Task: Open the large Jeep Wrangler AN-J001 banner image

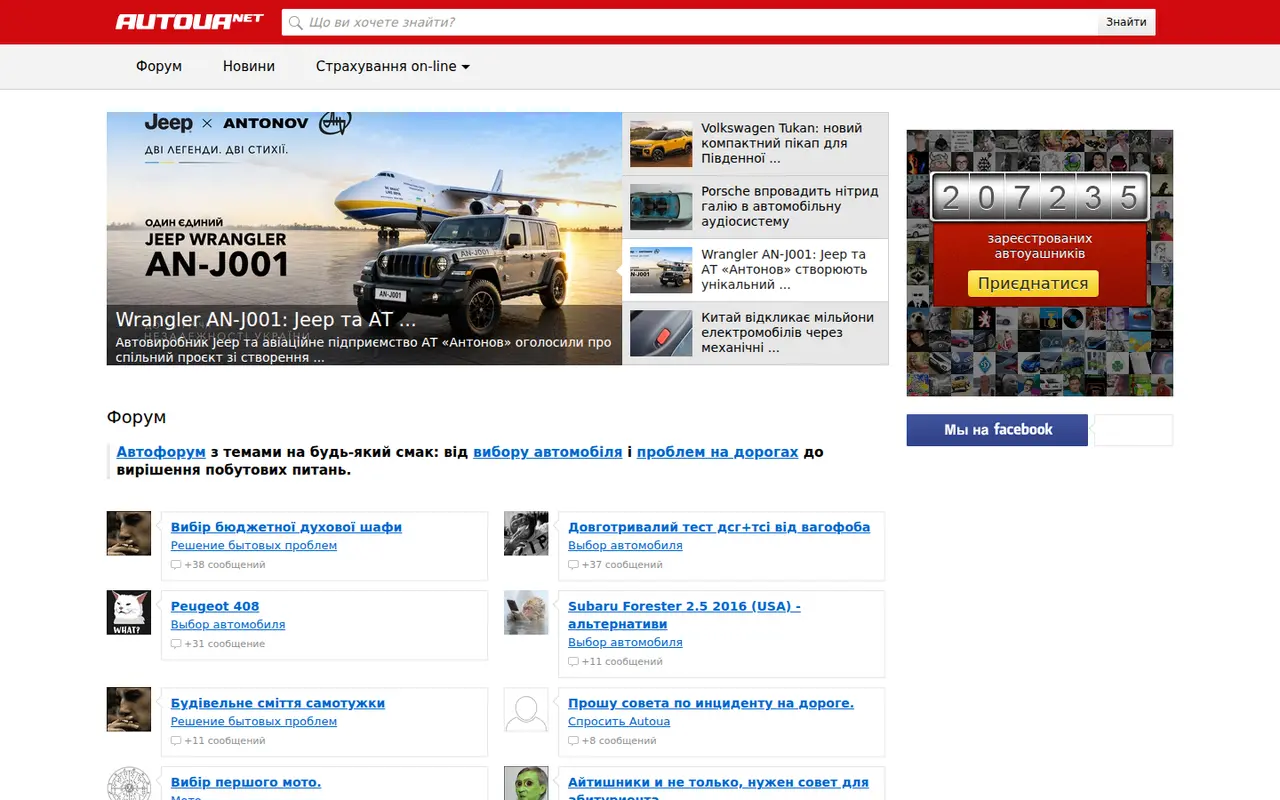Action: pyautogui.click(x=364, y=238)
